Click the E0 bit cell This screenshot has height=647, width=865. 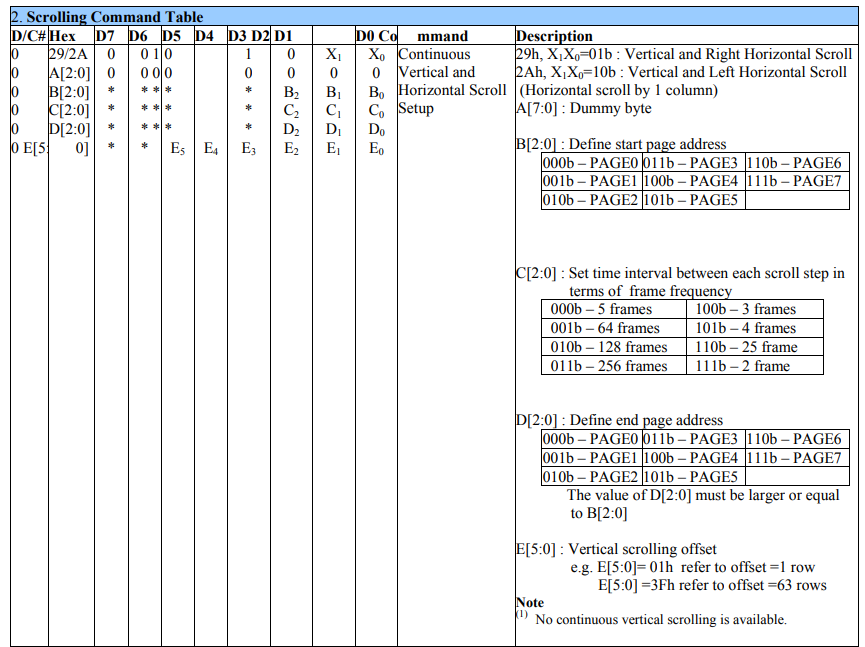(376, 148)
